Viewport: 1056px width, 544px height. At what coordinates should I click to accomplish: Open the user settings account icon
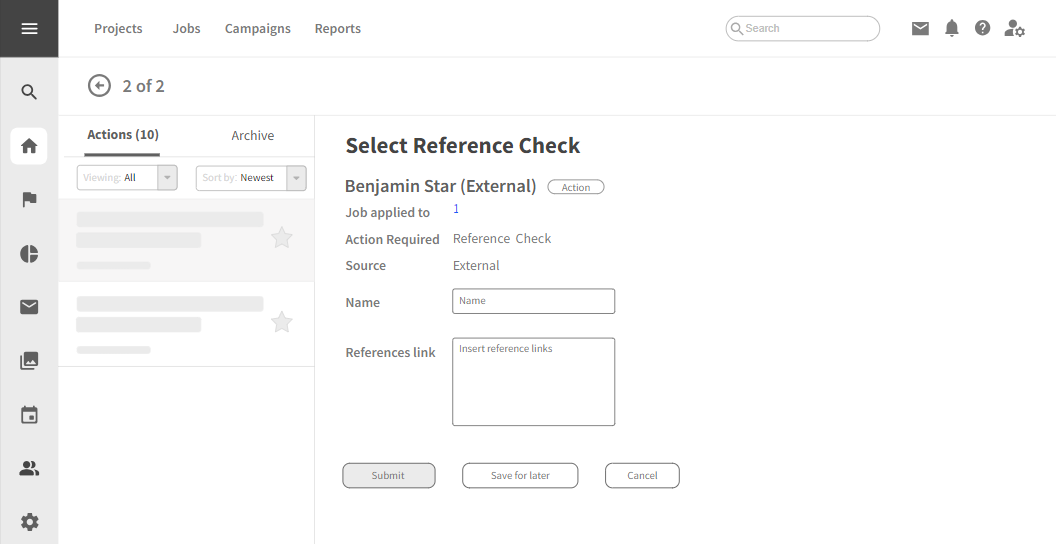1014,28
